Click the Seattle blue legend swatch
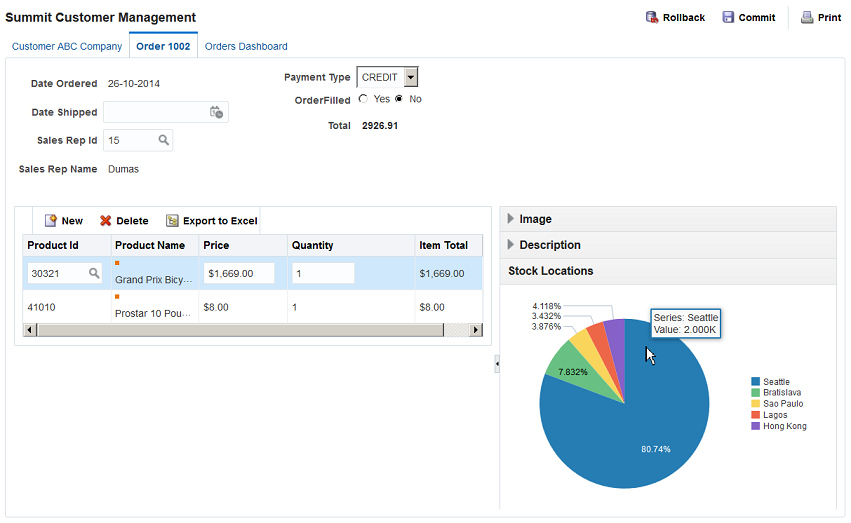 pos(755,382)
